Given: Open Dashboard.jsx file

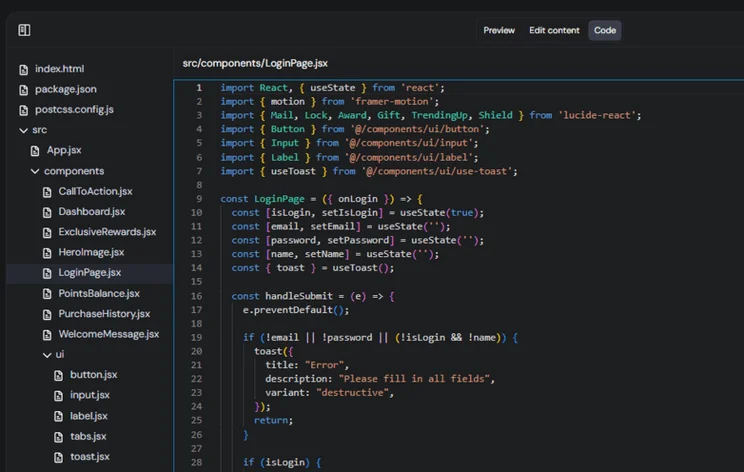Looking at the screenshot, I should [92, 212].
